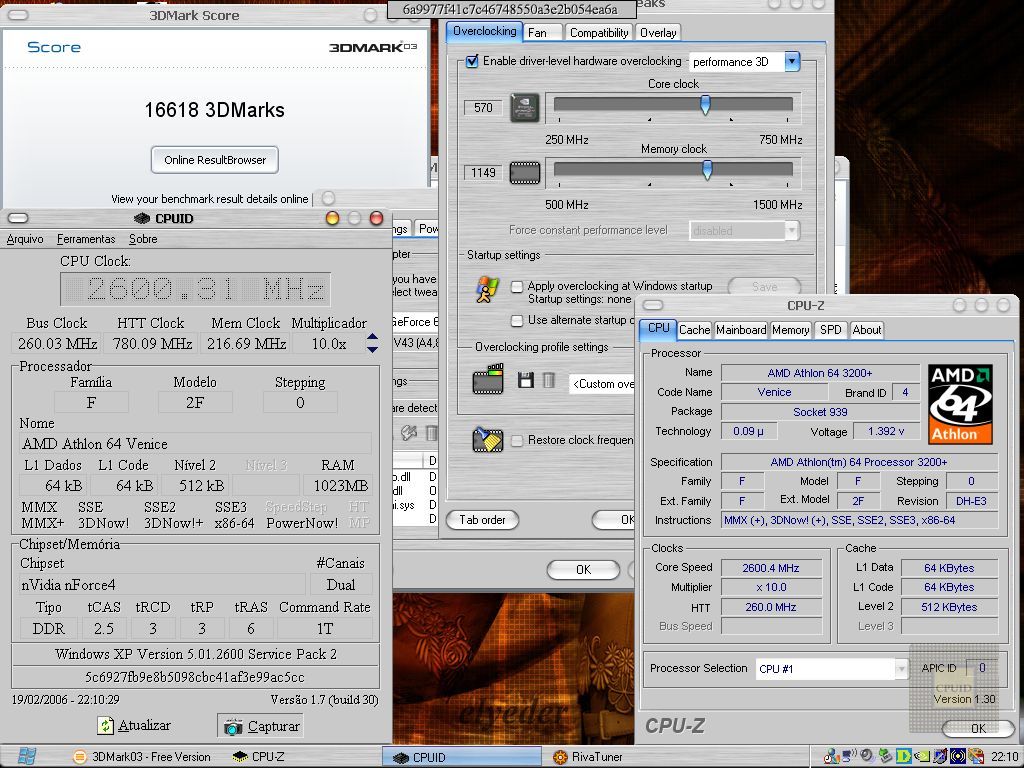Click the Windows startup settings icon

click(x=487, y=291)
